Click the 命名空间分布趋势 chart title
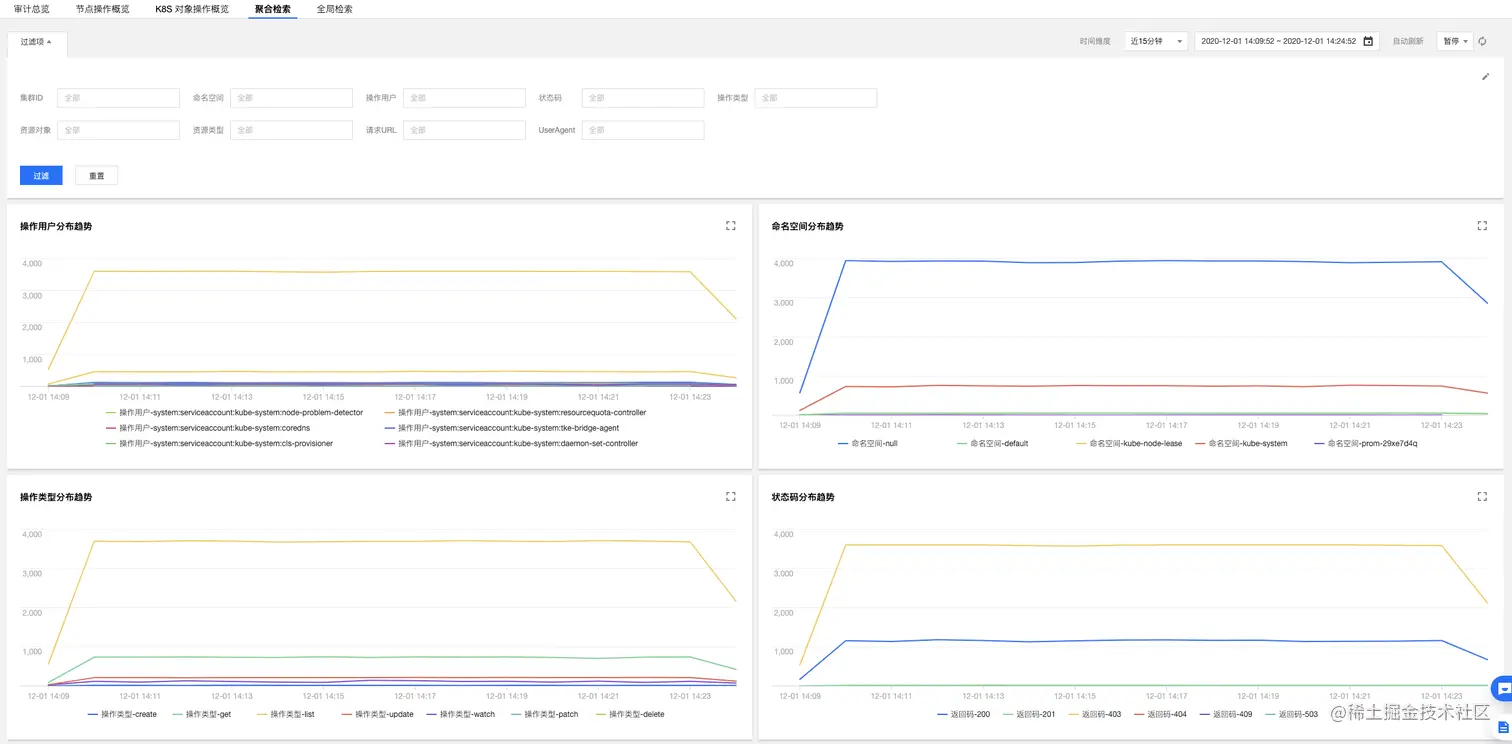This screenshot has width=1512, height=744. [x=808, y=226]
